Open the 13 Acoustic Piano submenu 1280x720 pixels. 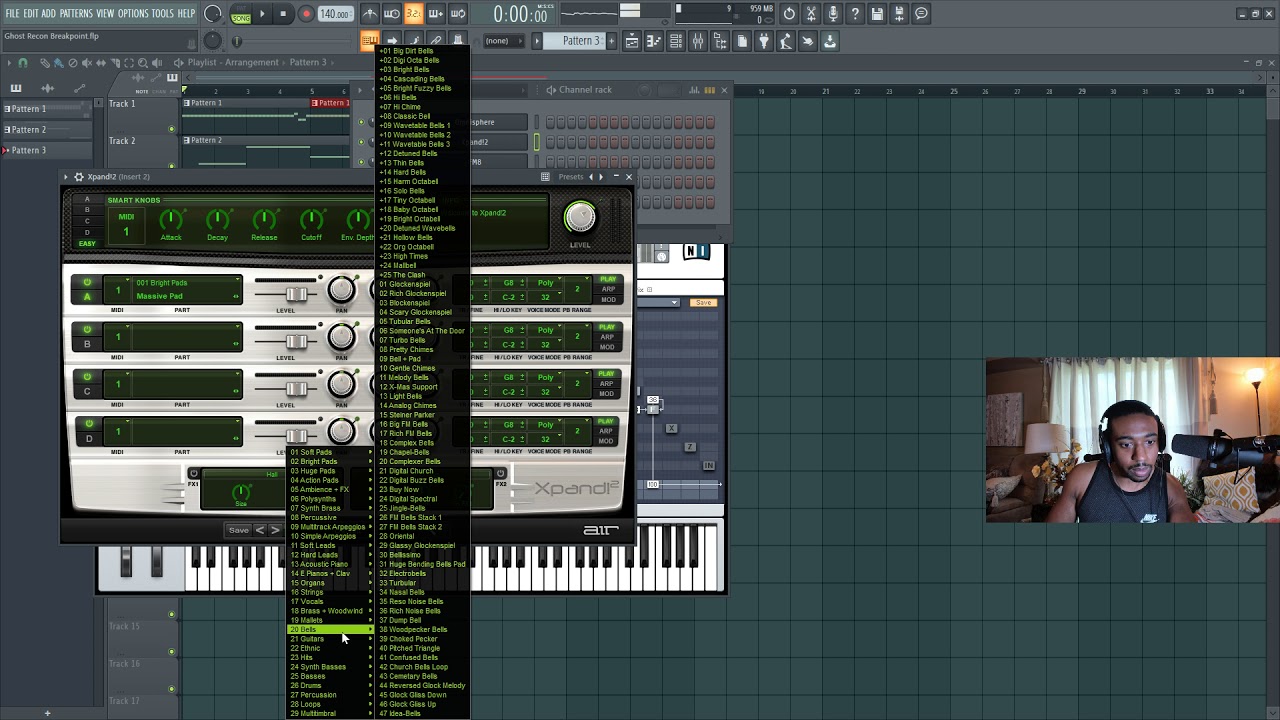coord(330,564)
